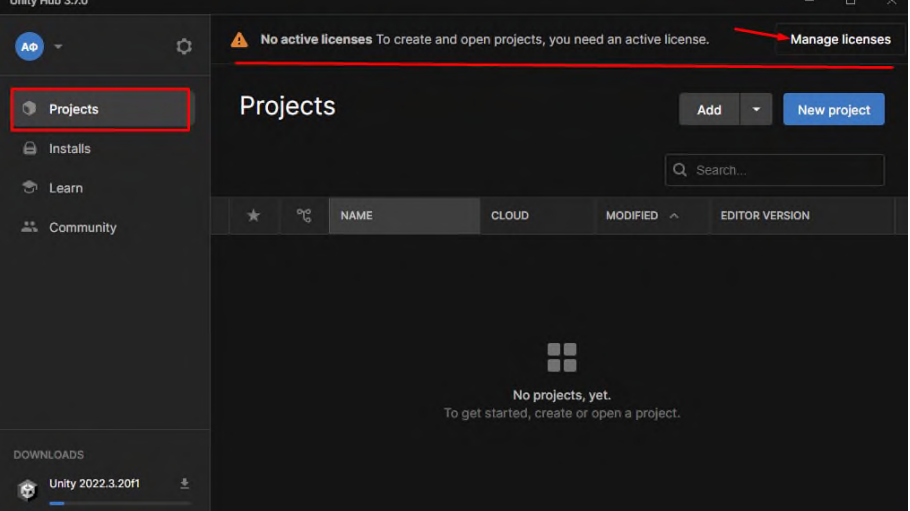Viewport: 910px width, 511px height.
Task: Click the Learn graduation cap icon
Action: [x=30, y=187]
